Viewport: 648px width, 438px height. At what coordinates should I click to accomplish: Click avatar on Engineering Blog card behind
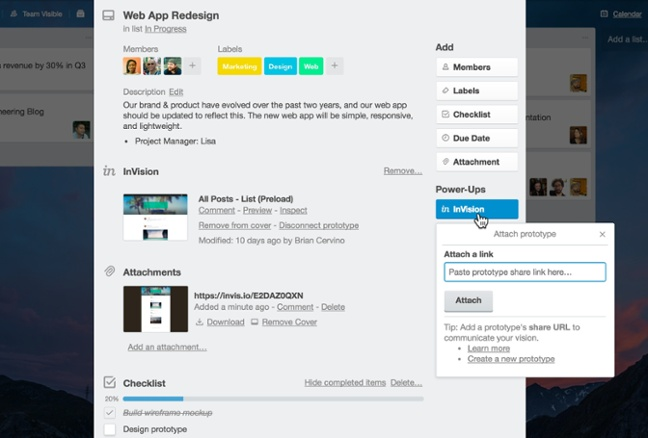(81, 130)
